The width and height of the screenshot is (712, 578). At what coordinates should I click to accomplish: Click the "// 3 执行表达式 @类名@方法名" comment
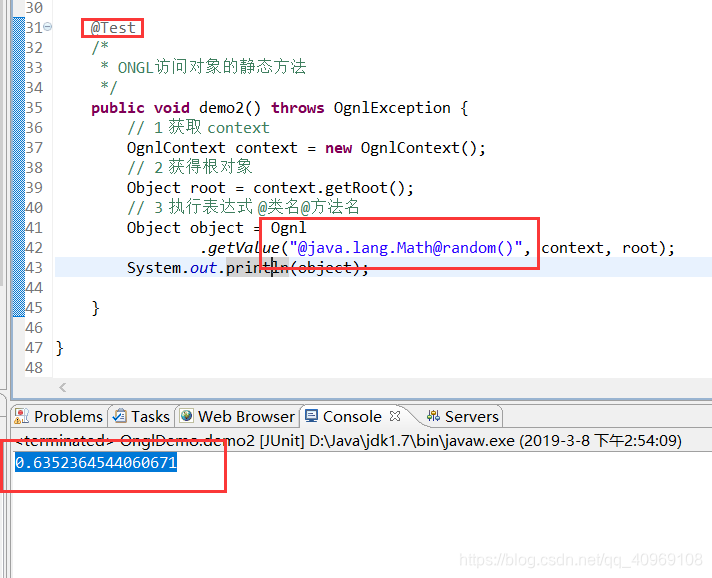point(243,207)
